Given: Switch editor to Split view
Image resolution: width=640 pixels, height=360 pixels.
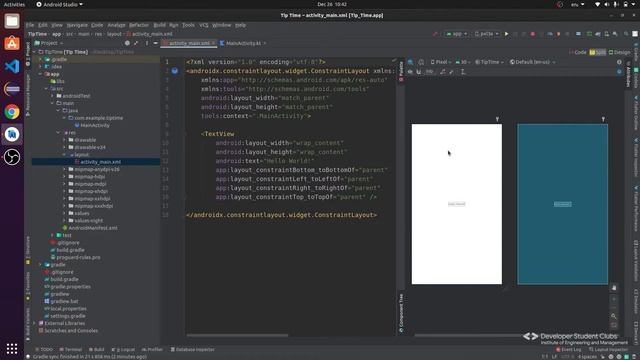Looking at the screenshot, I should coord(598,52).
